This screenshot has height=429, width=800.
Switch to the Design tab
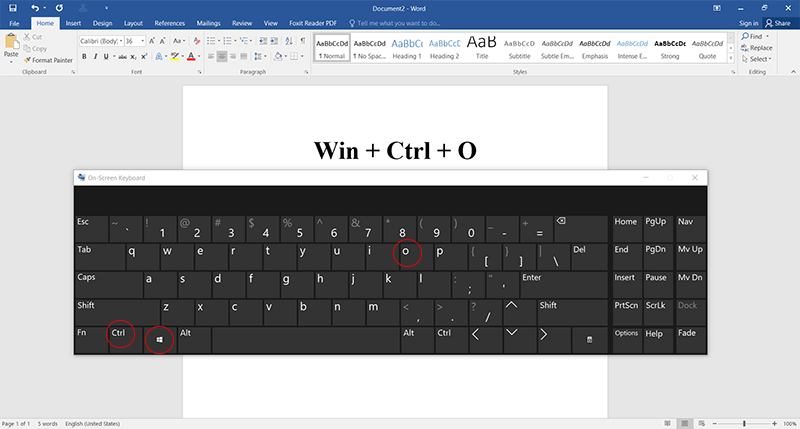pyautogui.click(x=102, y=23)
